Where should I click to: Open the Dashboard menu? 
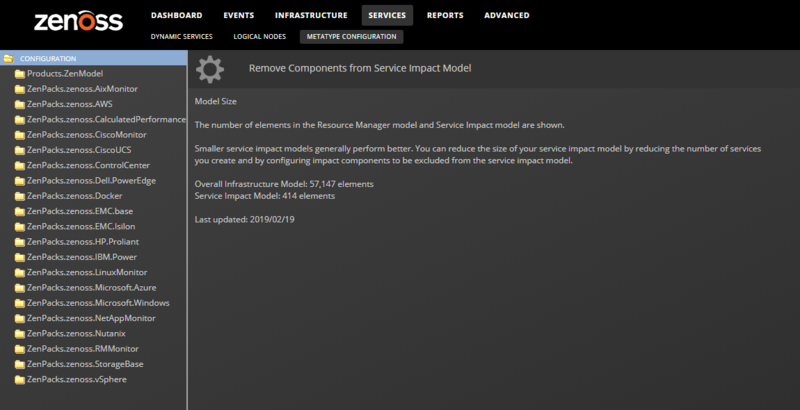point(177,15)
